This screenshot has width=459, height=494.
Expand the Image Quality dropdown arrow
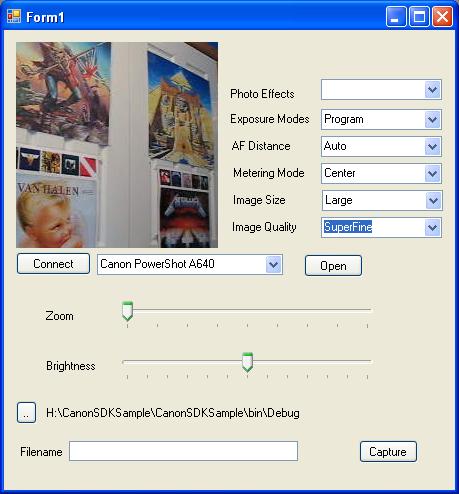click(433, 228)
